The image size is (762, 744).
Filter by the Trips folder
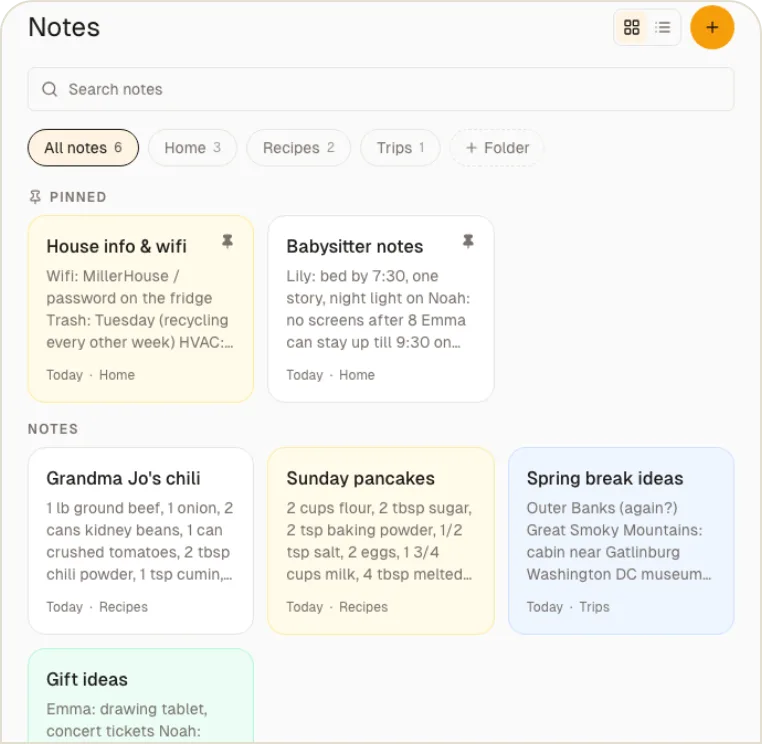pos(400,148)
